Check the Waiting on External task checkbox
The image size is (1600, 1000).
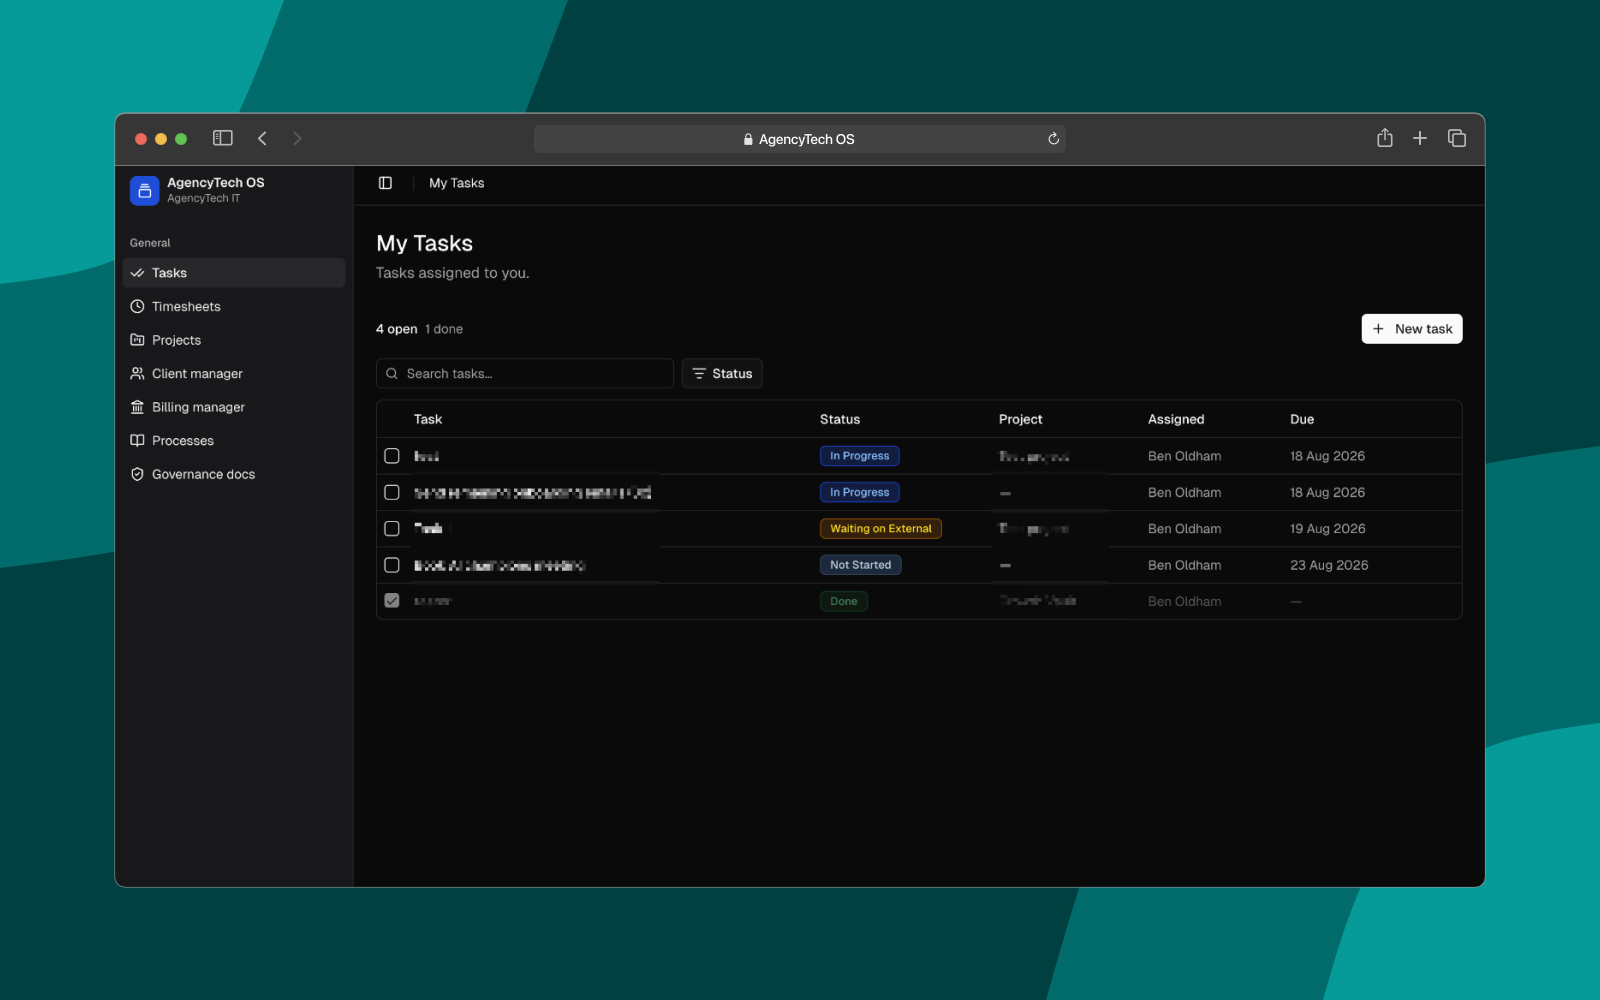[392, 529]
